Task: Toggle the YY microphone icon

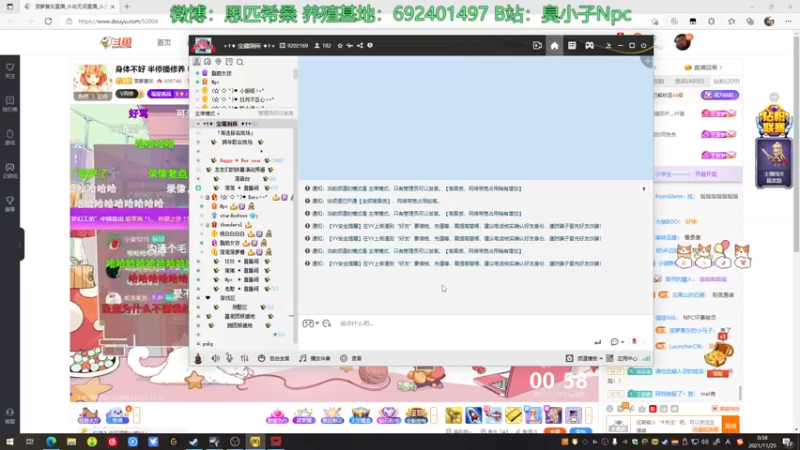Action: tap(230, 358)
